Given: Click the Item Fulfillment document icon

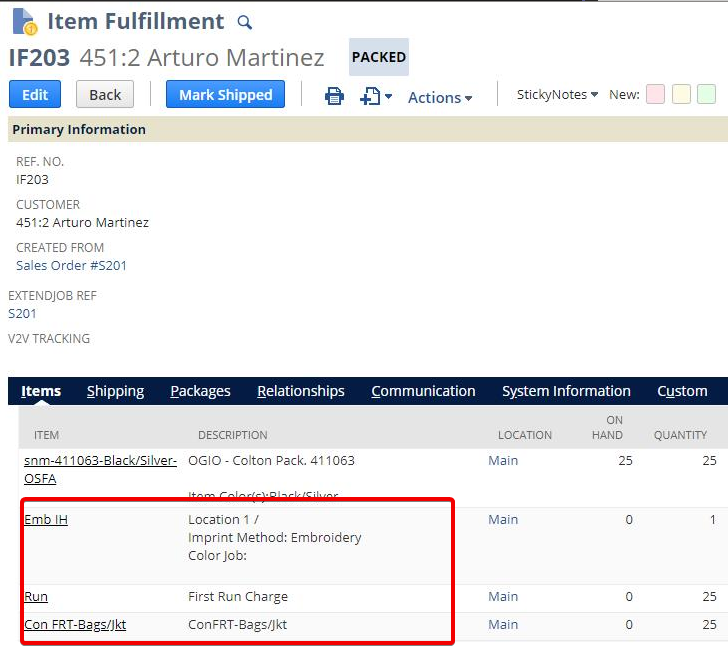Looking at the screenshot, I should point(25,21).
